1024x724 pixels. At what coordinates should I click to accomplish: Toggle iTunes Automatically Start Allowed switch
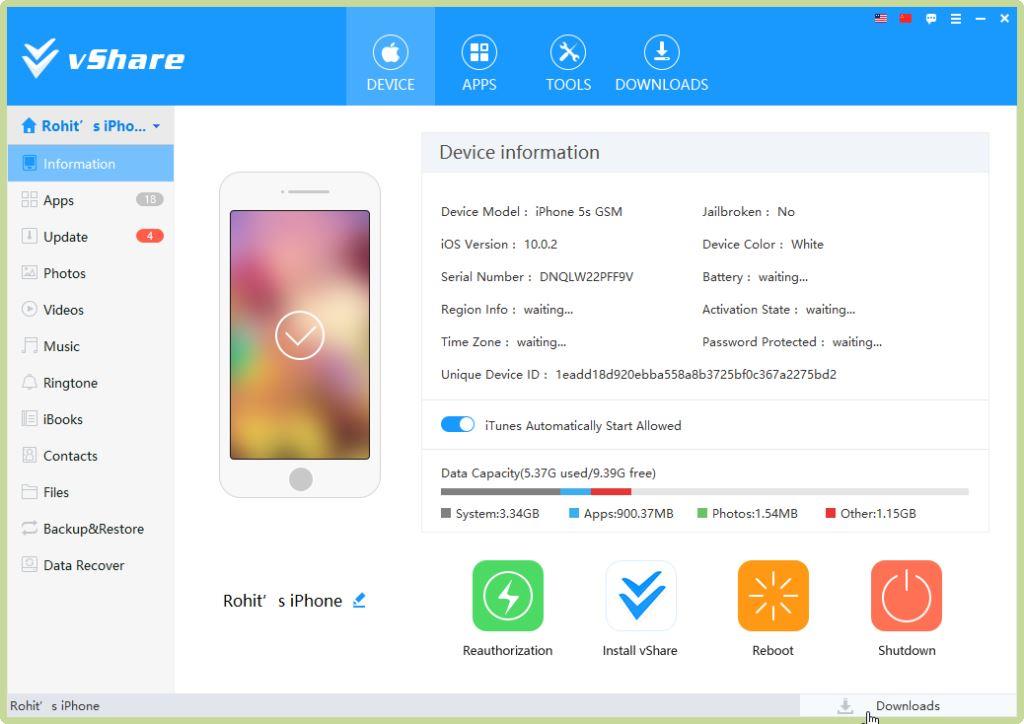[458, 424]
